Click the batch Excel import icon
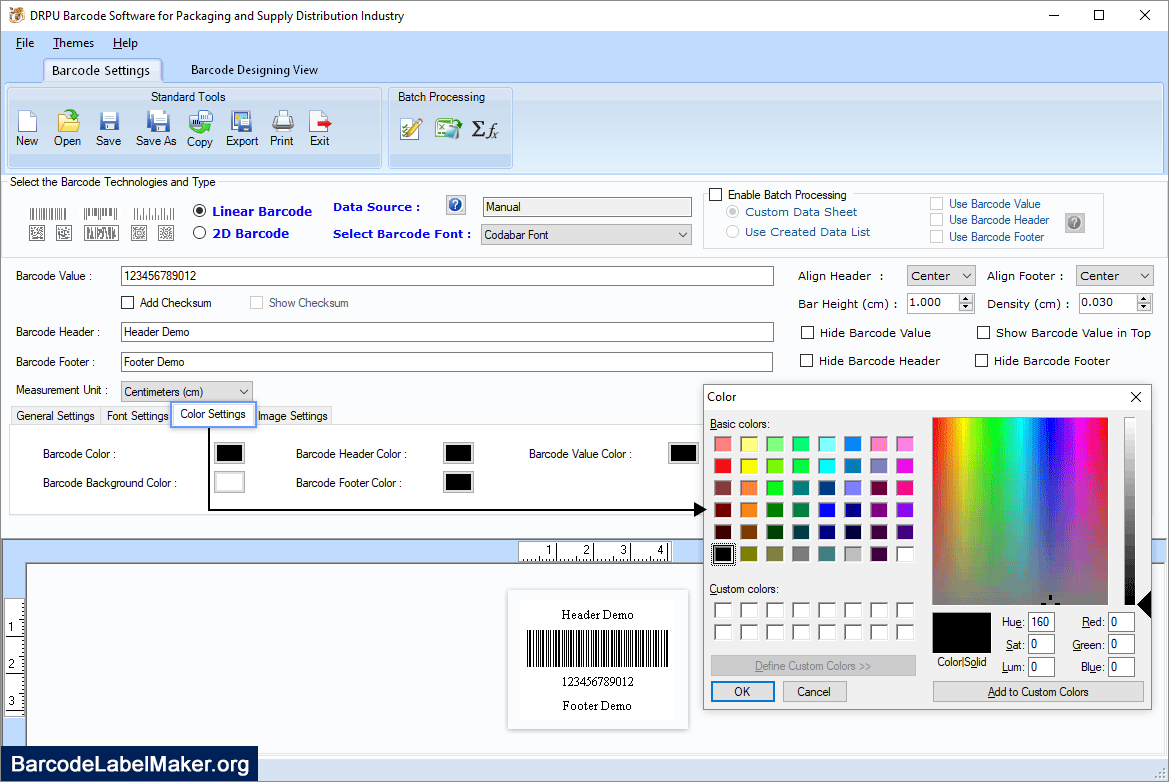This screenshot has height=782, width=1169. tap(447, 129)
